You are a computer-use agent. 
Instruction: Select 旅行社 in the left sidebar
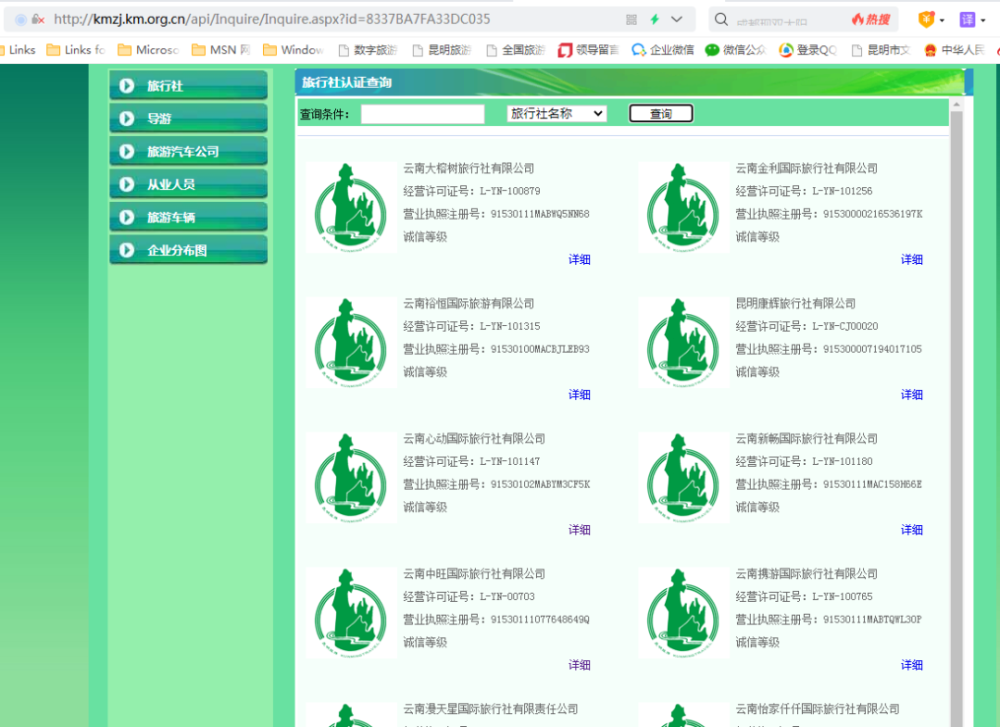[x=188, y=85]
